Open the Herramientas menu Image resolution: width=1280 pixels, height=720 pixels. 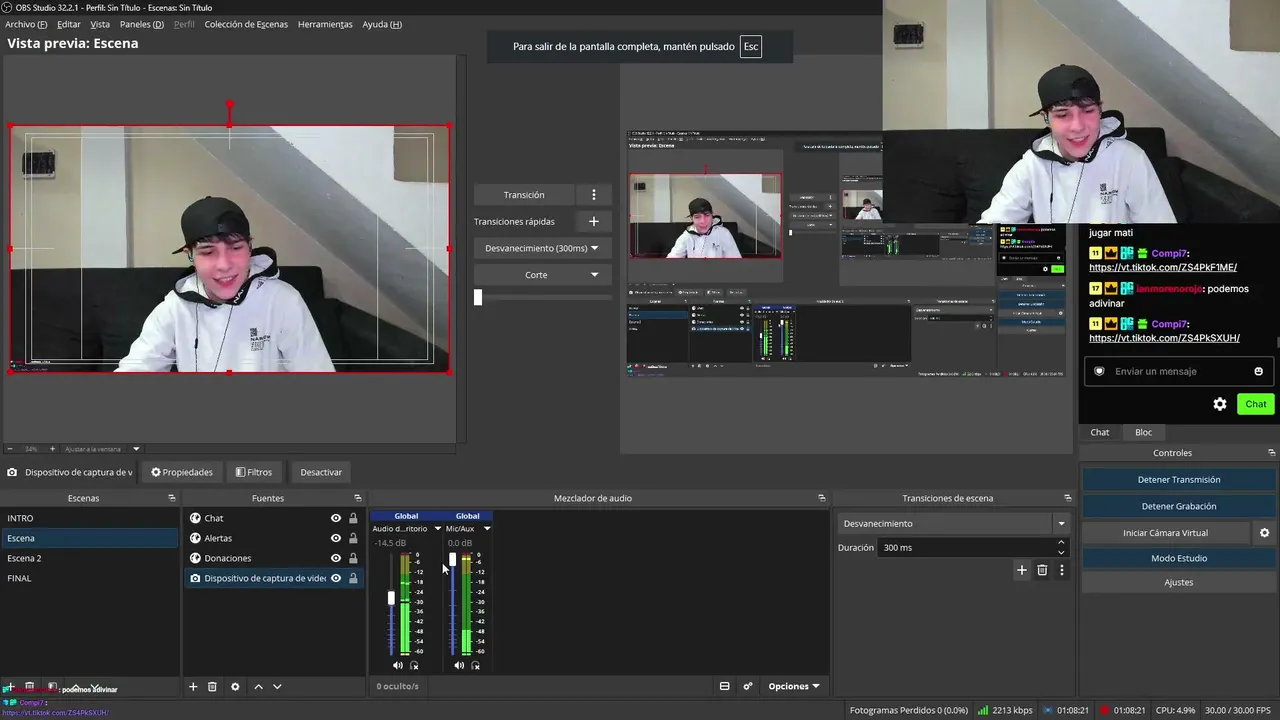pos(325,24)
